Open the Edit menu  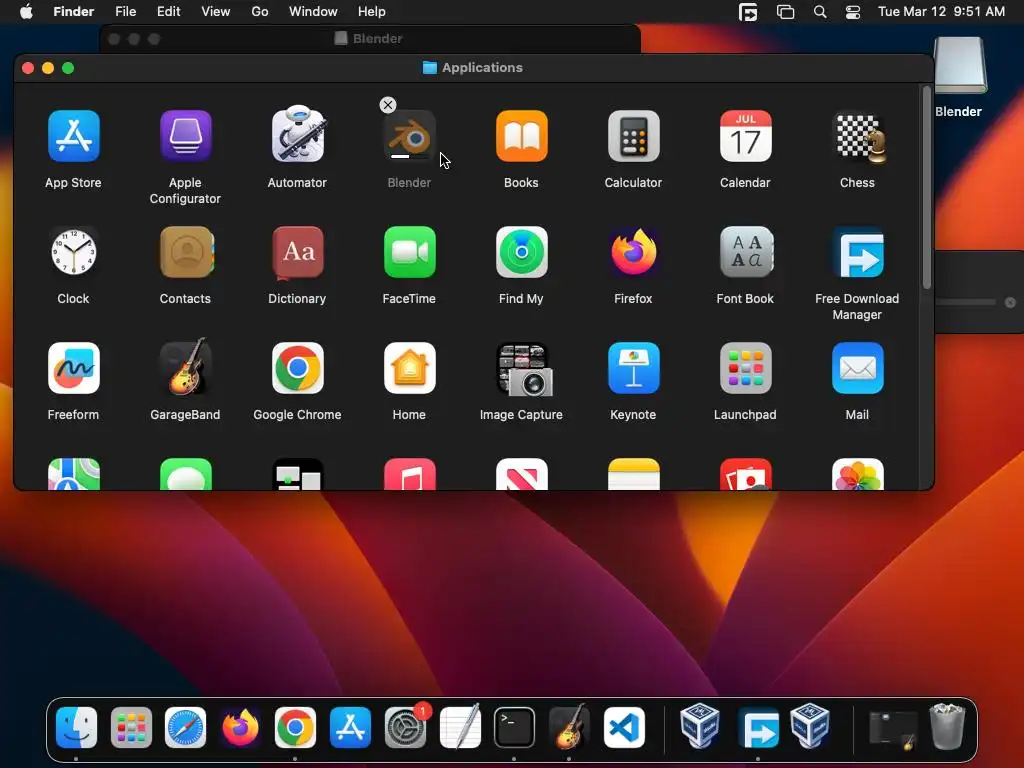168,11
